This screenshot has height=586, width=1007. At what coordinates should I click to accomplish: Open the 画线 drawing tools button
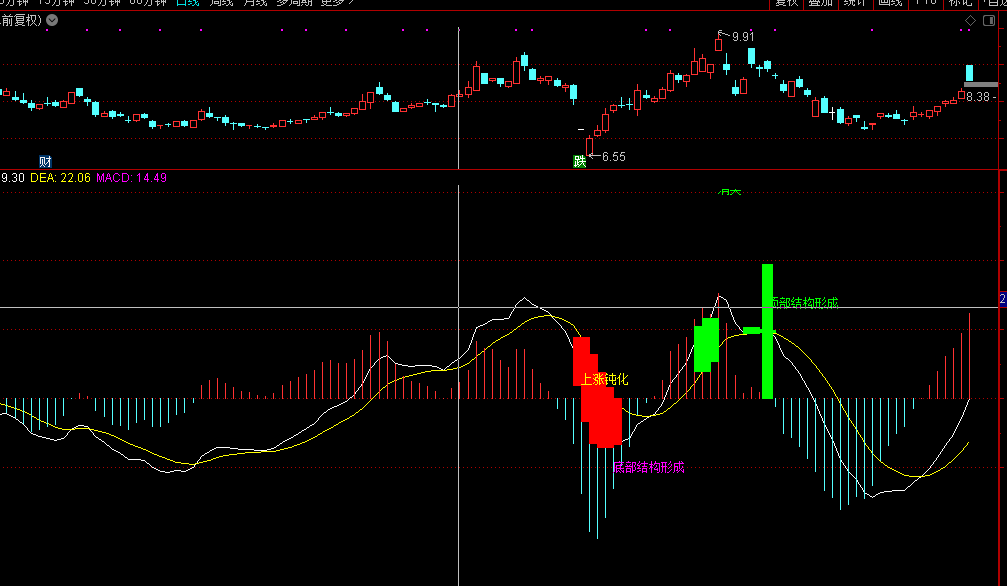889,3
